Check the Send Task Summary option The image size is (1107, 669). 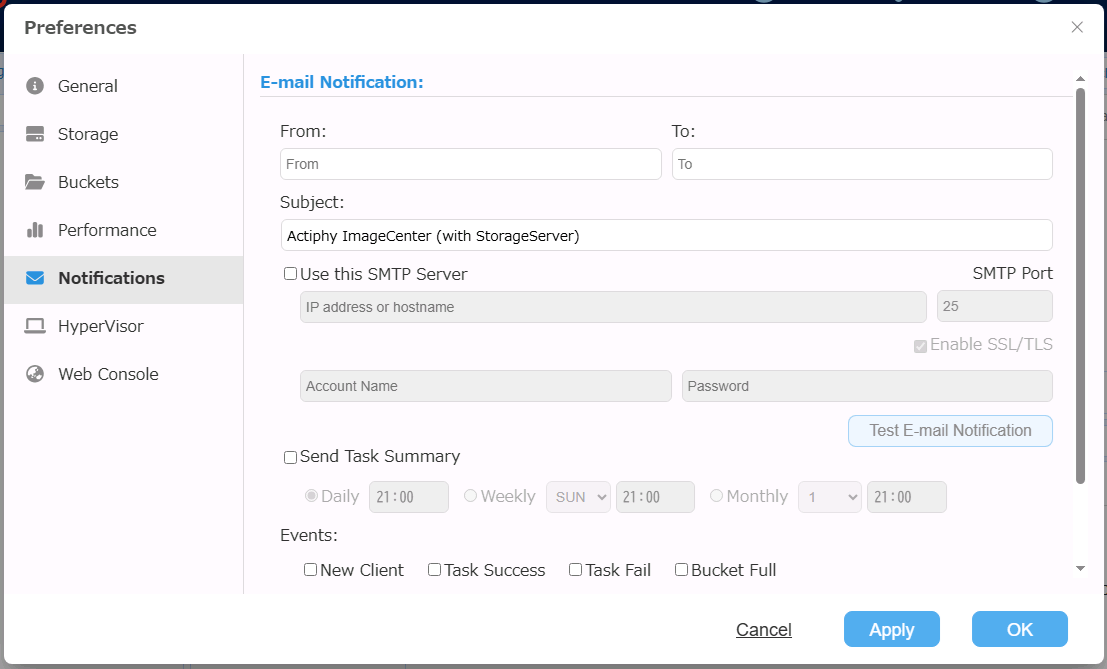(291, 457)
